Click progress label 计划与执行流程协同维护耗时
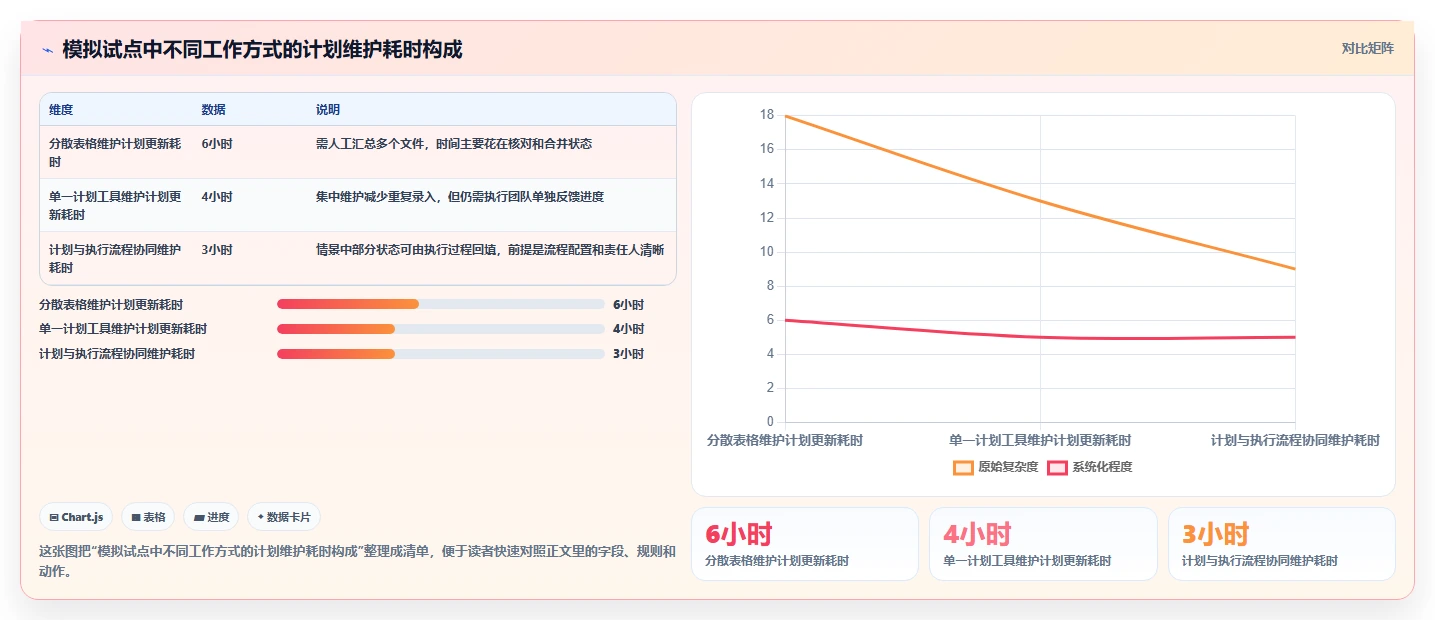The width and height of the screenshot is (1435, 620). coord(117,354)
